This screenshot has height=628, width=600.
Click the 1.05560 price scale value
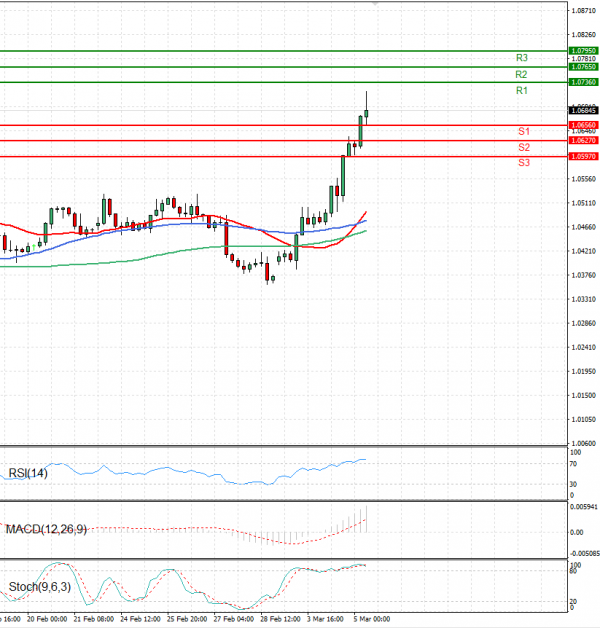tap(584, 179)
